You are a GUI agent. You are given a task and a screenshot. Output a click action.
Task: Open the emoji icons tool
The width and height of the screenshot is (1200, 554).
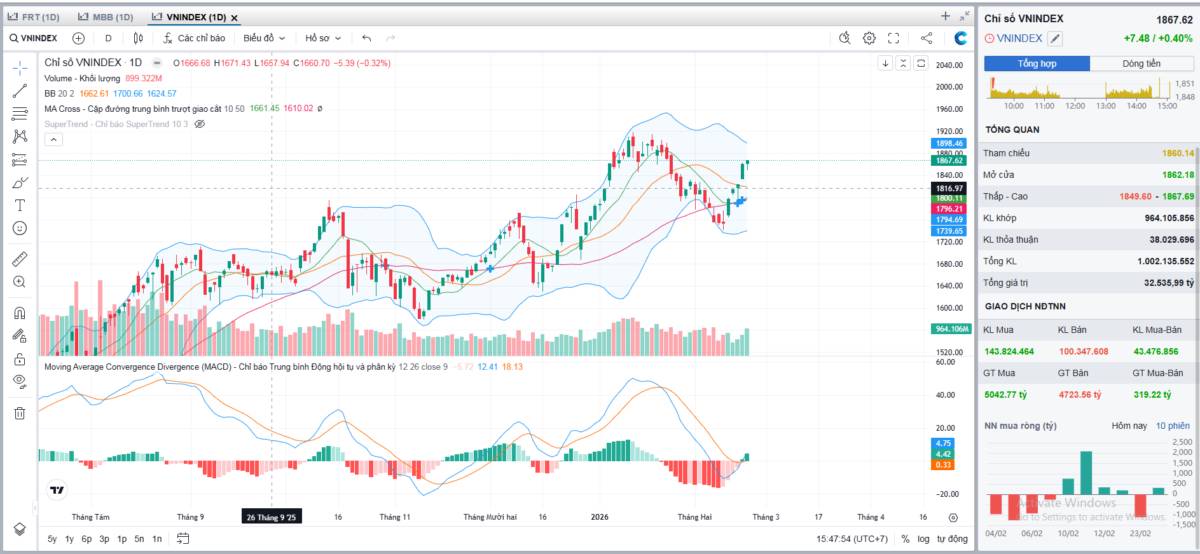[x=20, y=228]
